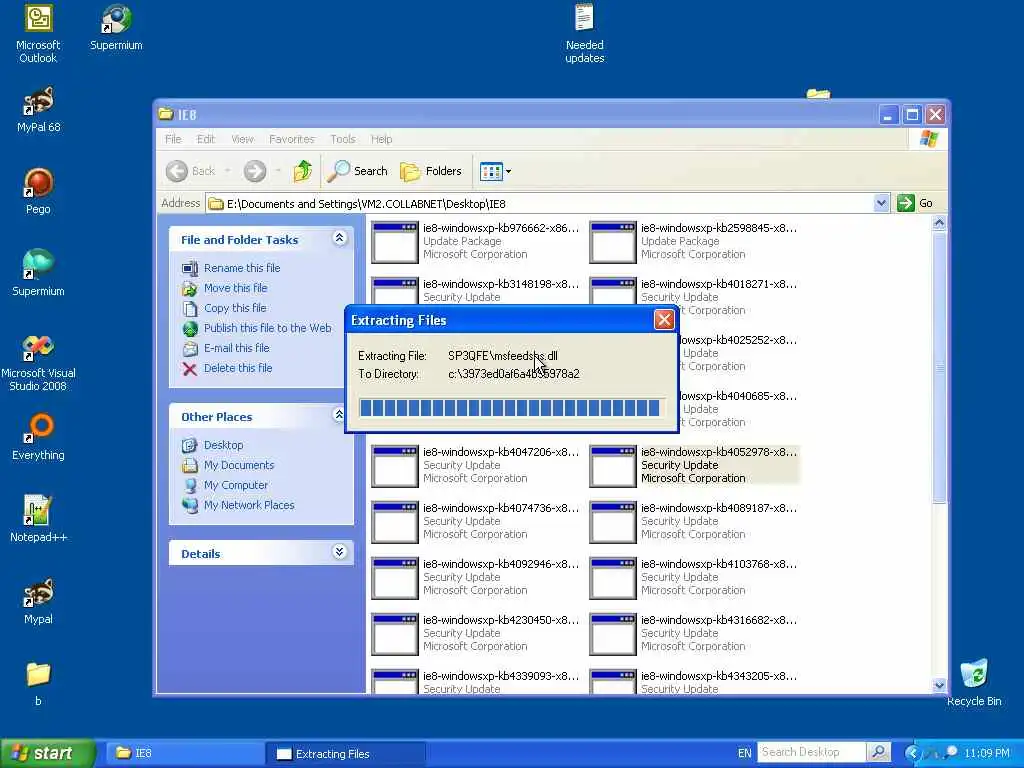1024x768 pixels.
Task: Switch to the IE8 taskbar button
Action: (x=183, y=753)
